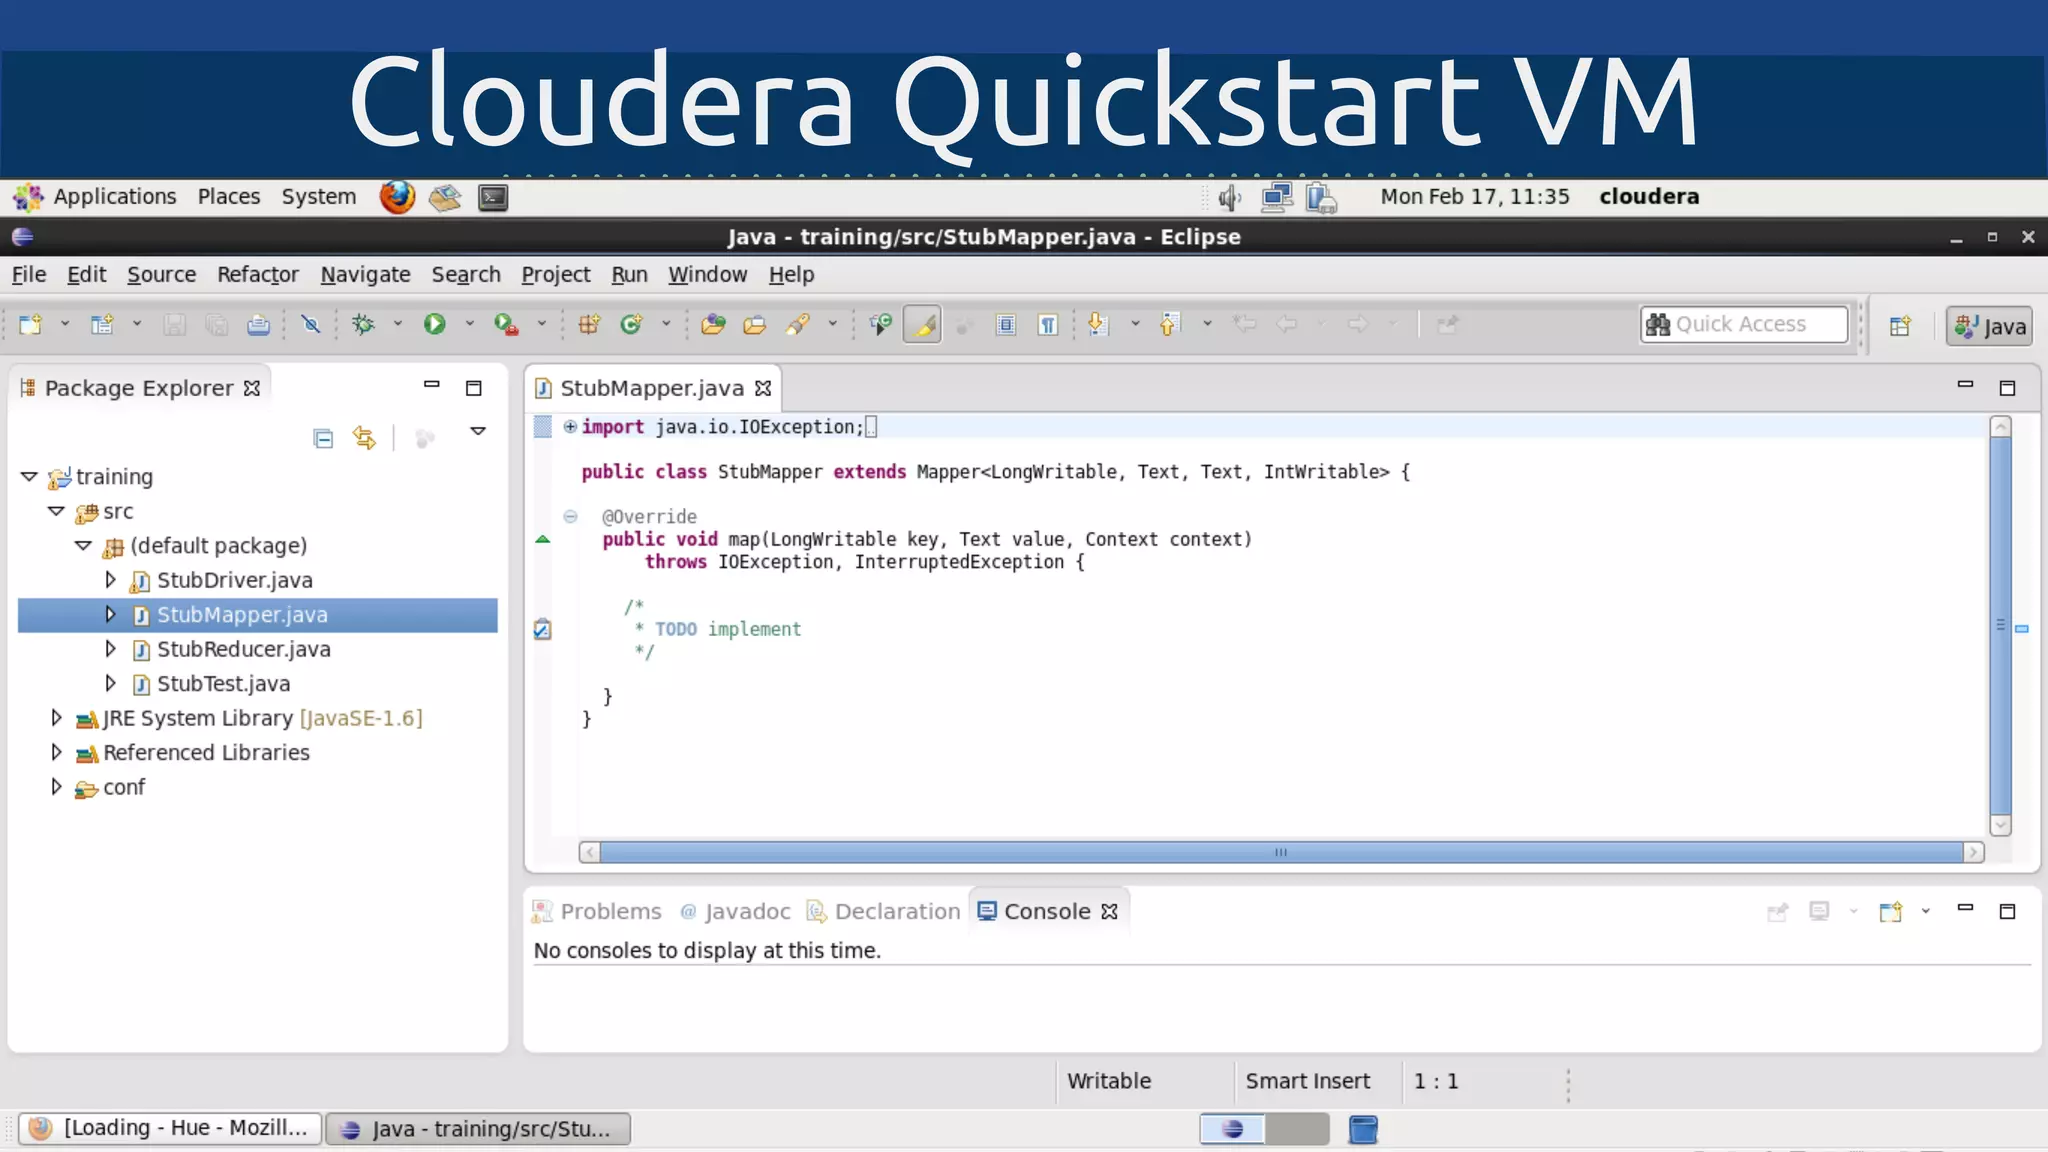Click the Run Last Tool icon with red toolbox

coord(506,324)
